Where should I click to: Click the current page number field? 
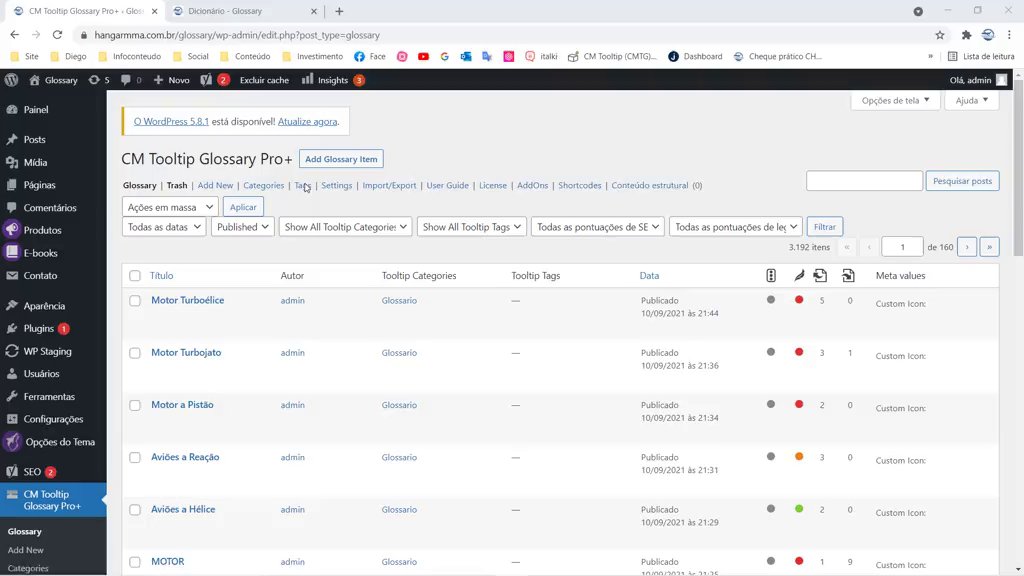pyautogui.click(x=903, y=247)
